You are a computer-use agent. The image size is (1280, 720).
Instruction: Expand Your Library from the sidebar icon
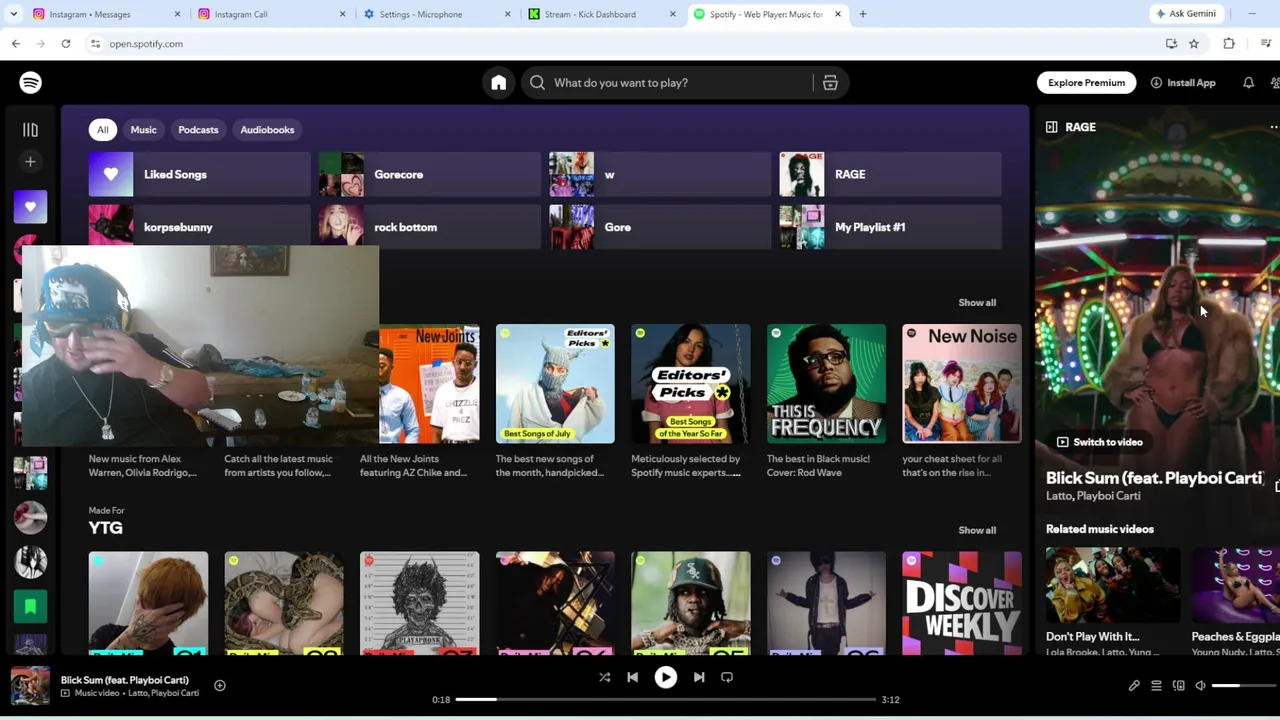(x=30, y=130)
